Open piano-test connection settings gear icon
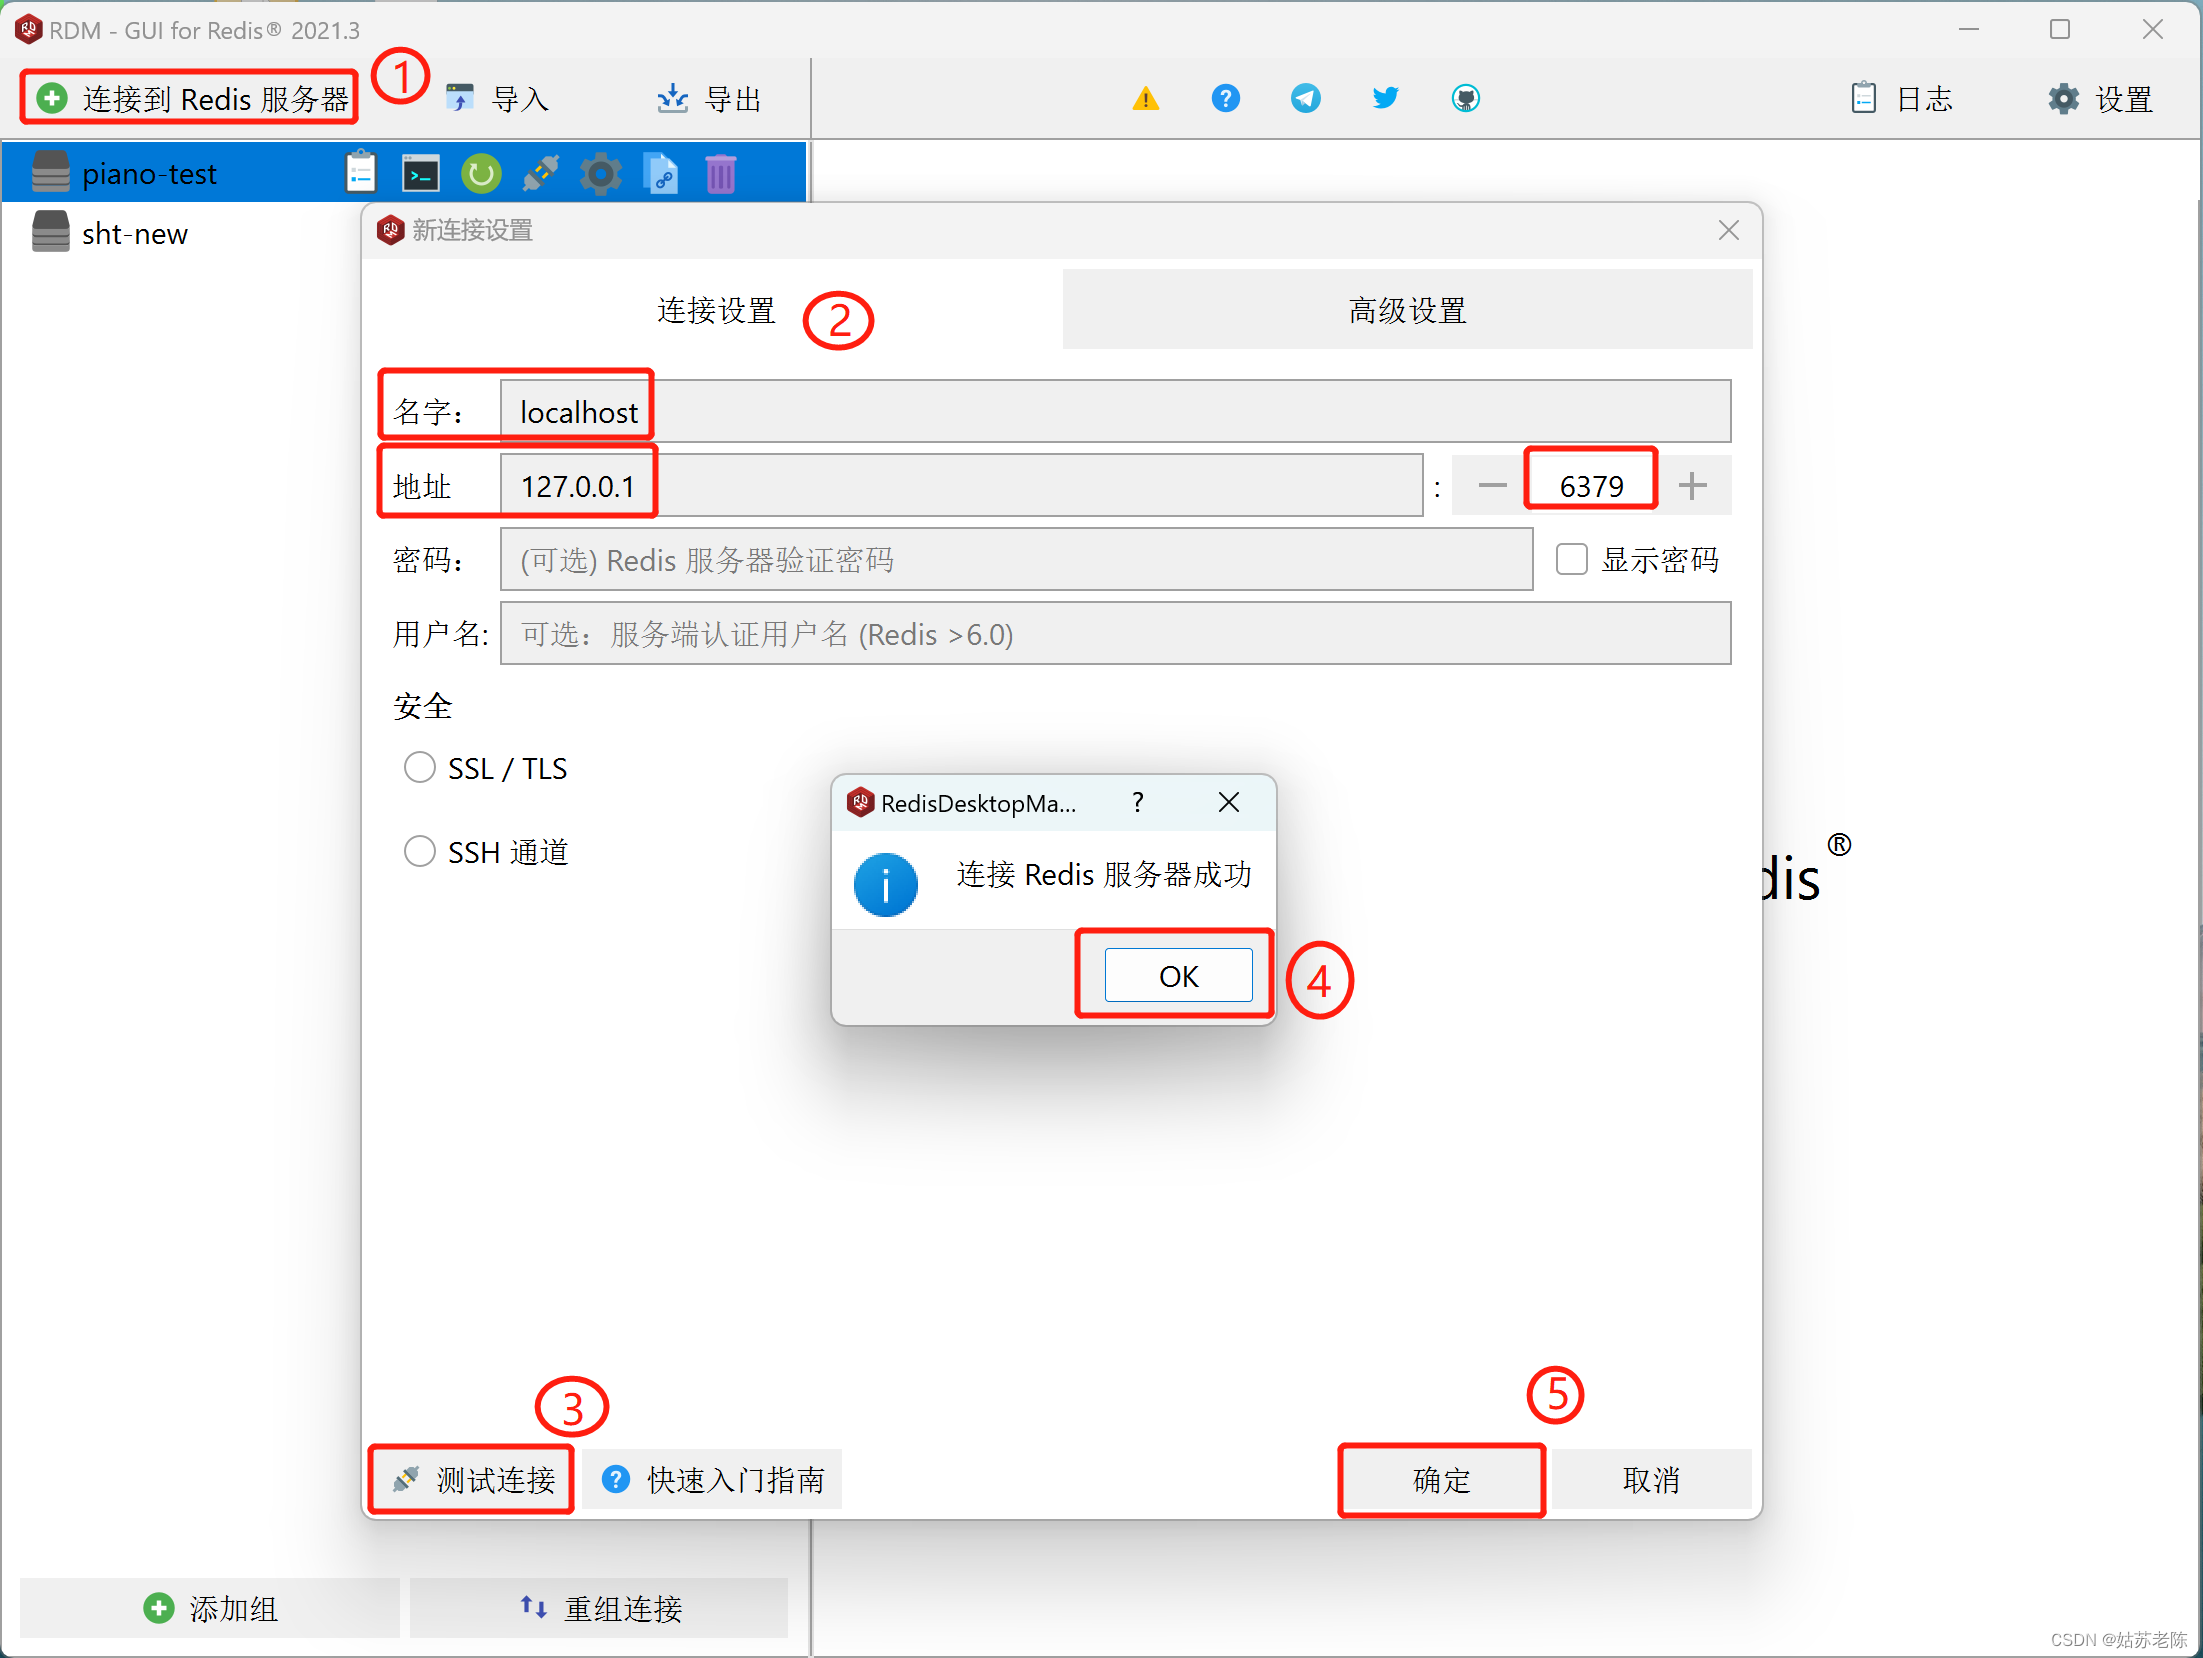The height and width of the screenshot is (1658, 2203). click(x=601, y=173)
